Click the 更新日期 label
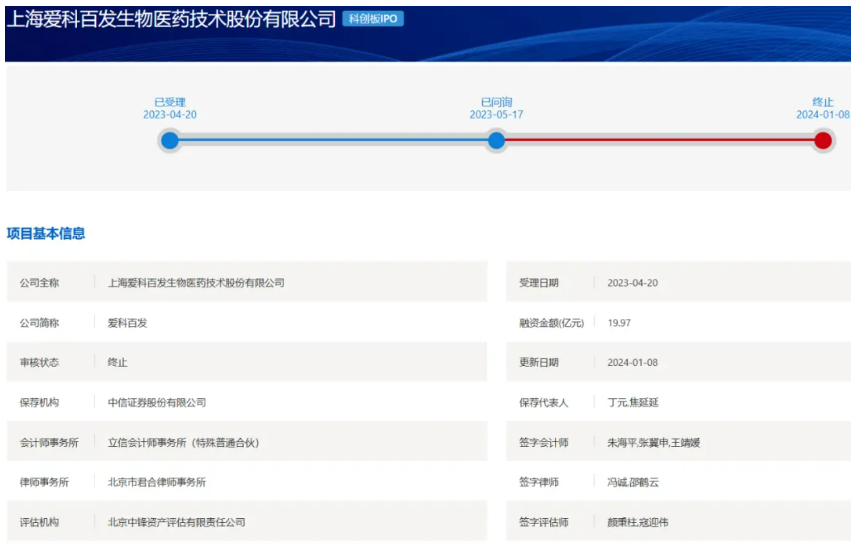The height and width of the screenshot is (547, 856). 538,362
